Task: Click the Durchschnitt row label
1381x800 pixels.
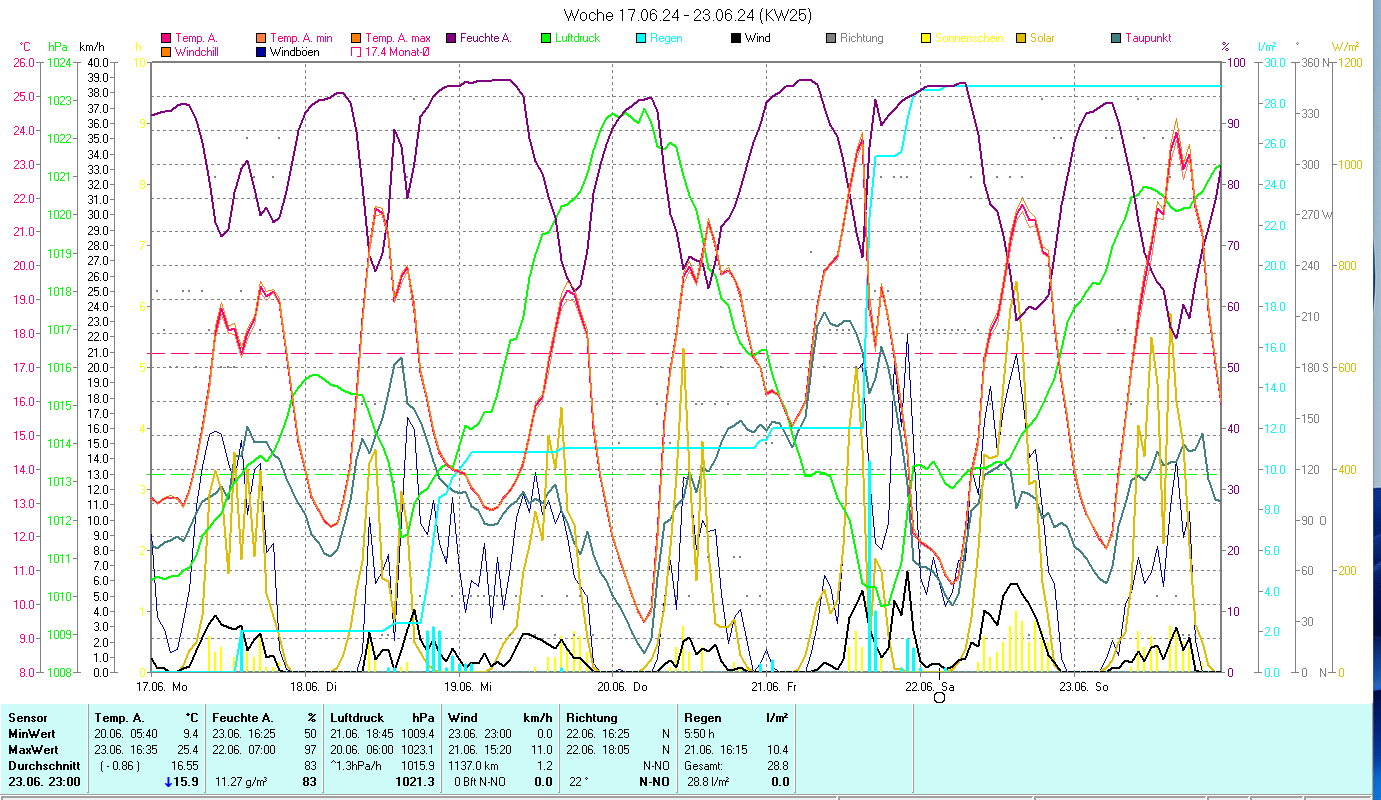Action: point(42,766)
